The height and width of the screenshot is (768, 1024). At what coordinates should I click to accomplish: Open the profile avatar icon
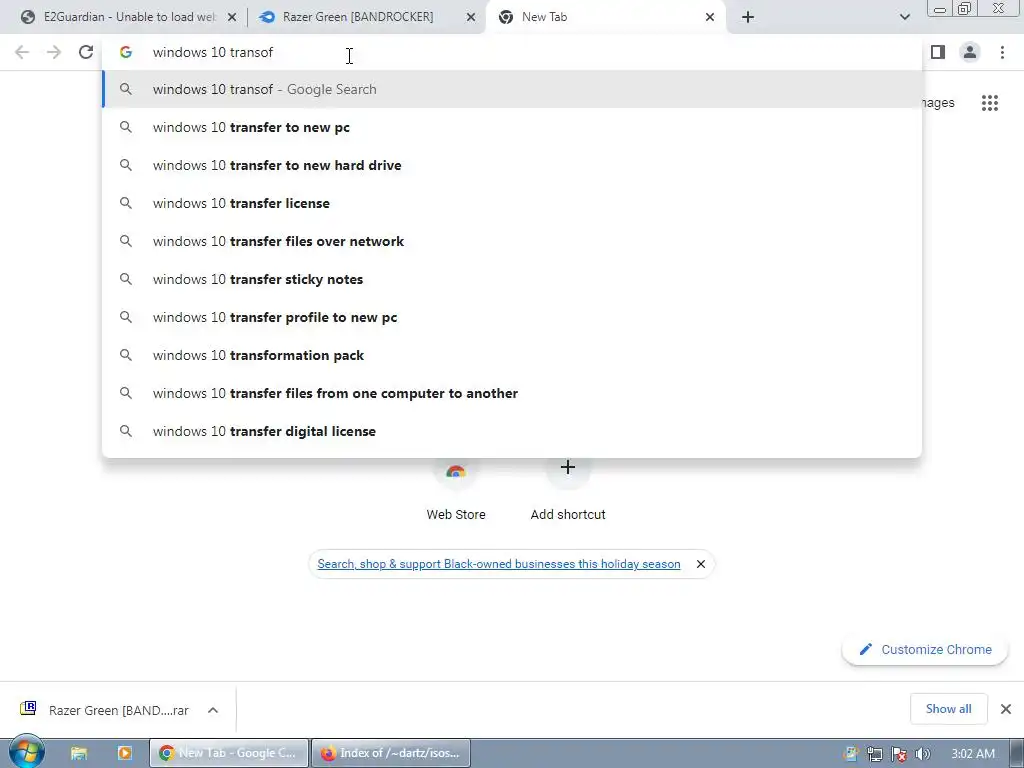pos(970,52)
